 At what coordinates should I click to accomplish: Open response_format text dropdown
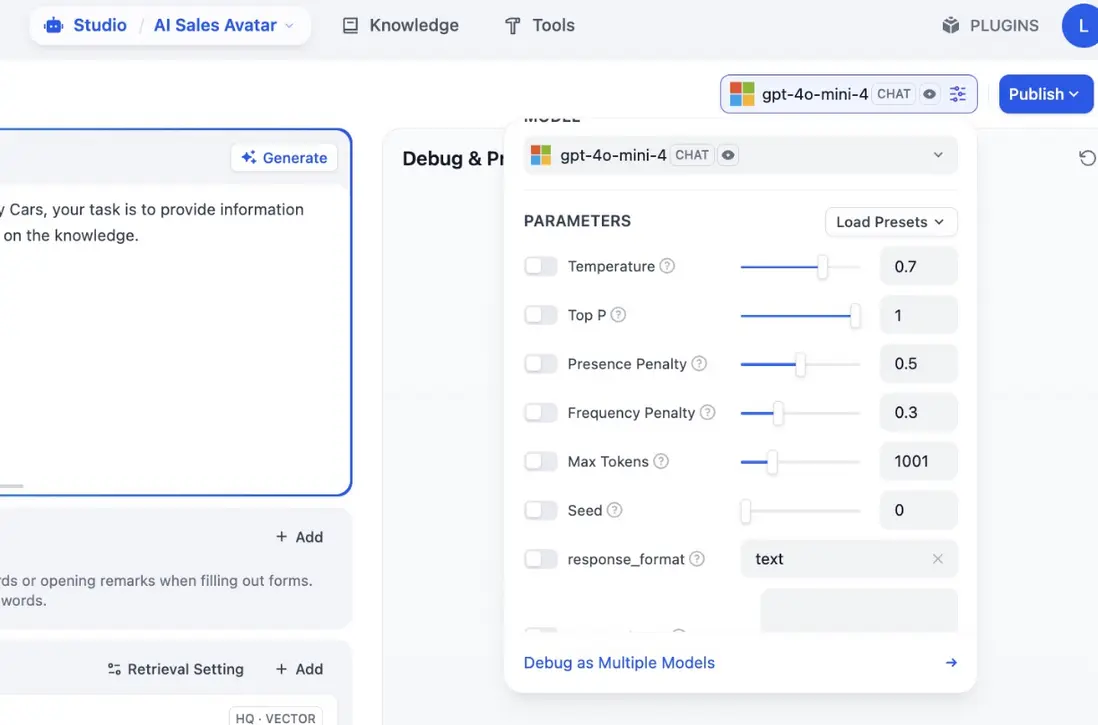849,559
